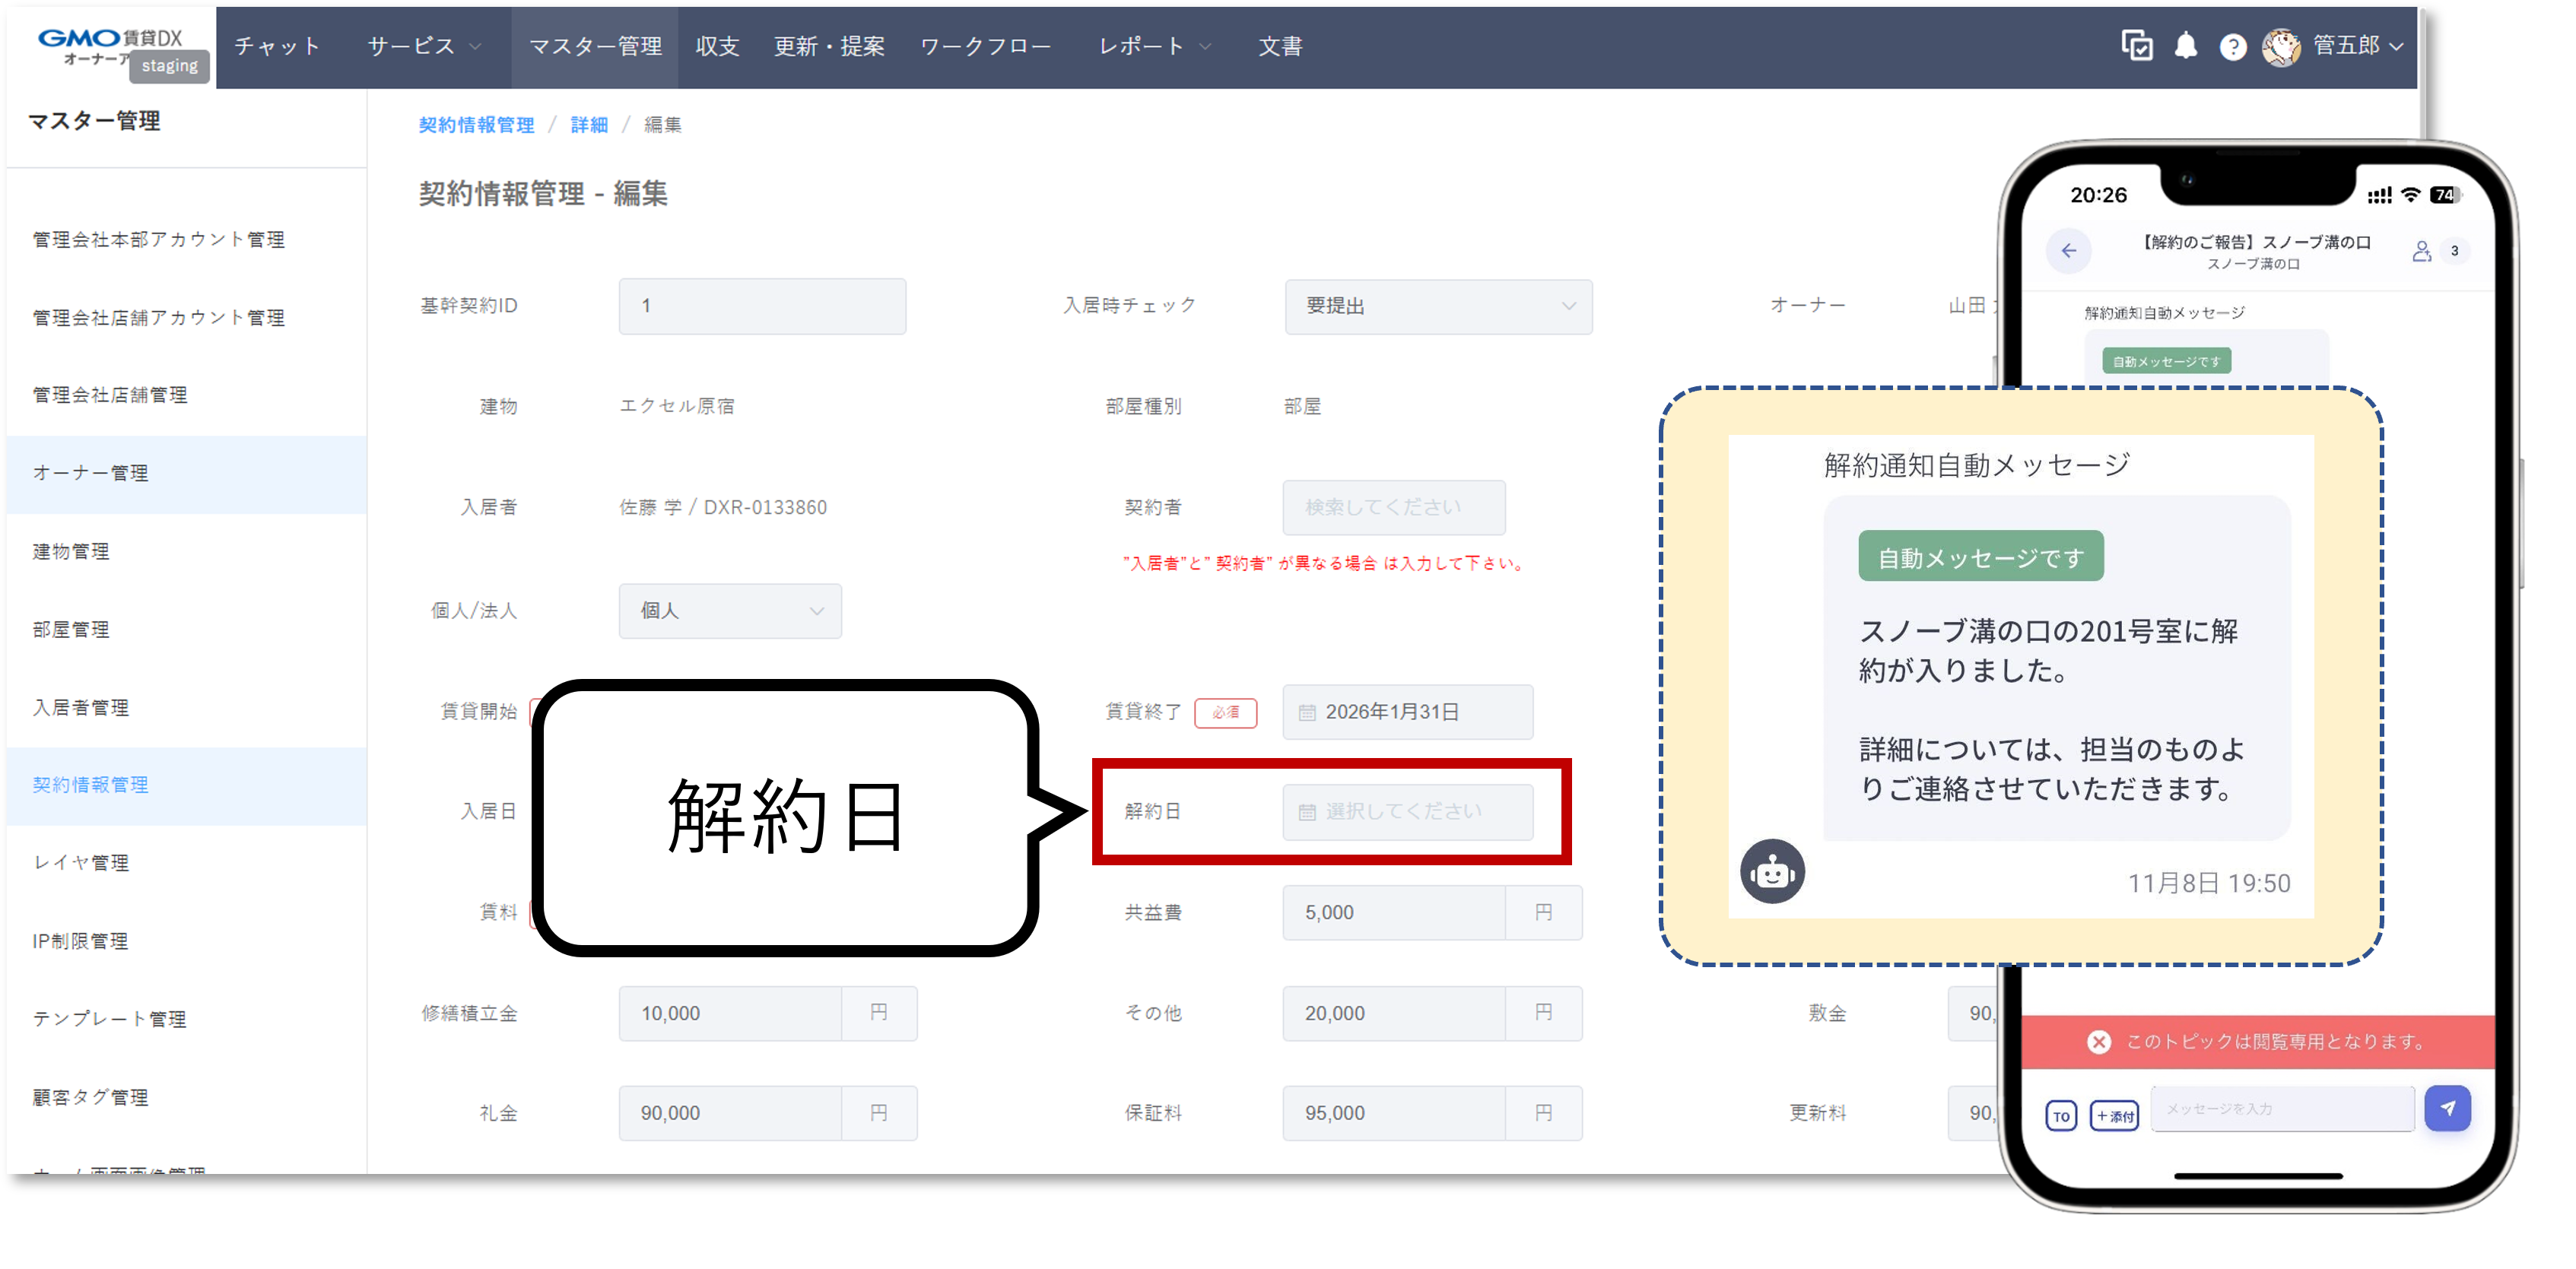The width and height of the screenshot is (2576, 1269).
Task: Tap the back arrow on the phone screen
Action: (x=2069, y=251)
